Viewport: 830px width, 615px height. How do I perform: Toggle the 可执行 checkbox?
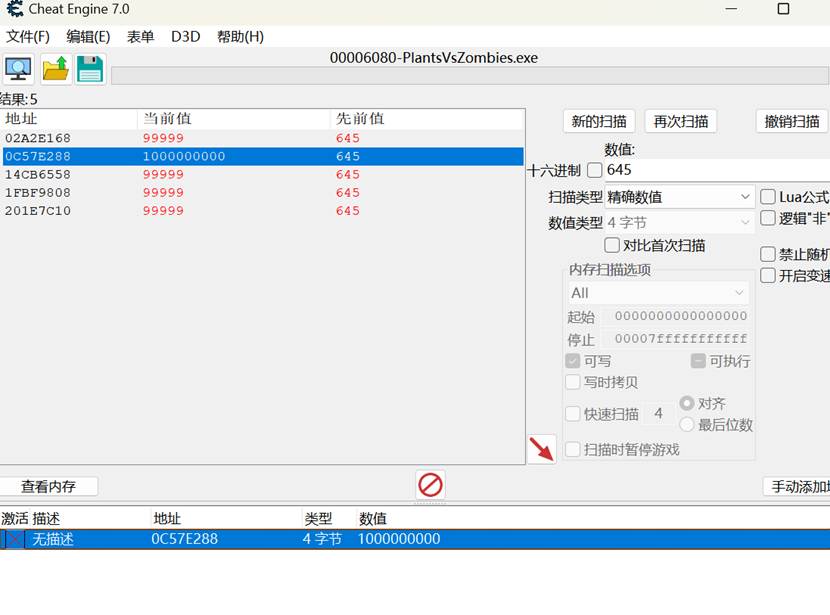[x=698, y=361]
